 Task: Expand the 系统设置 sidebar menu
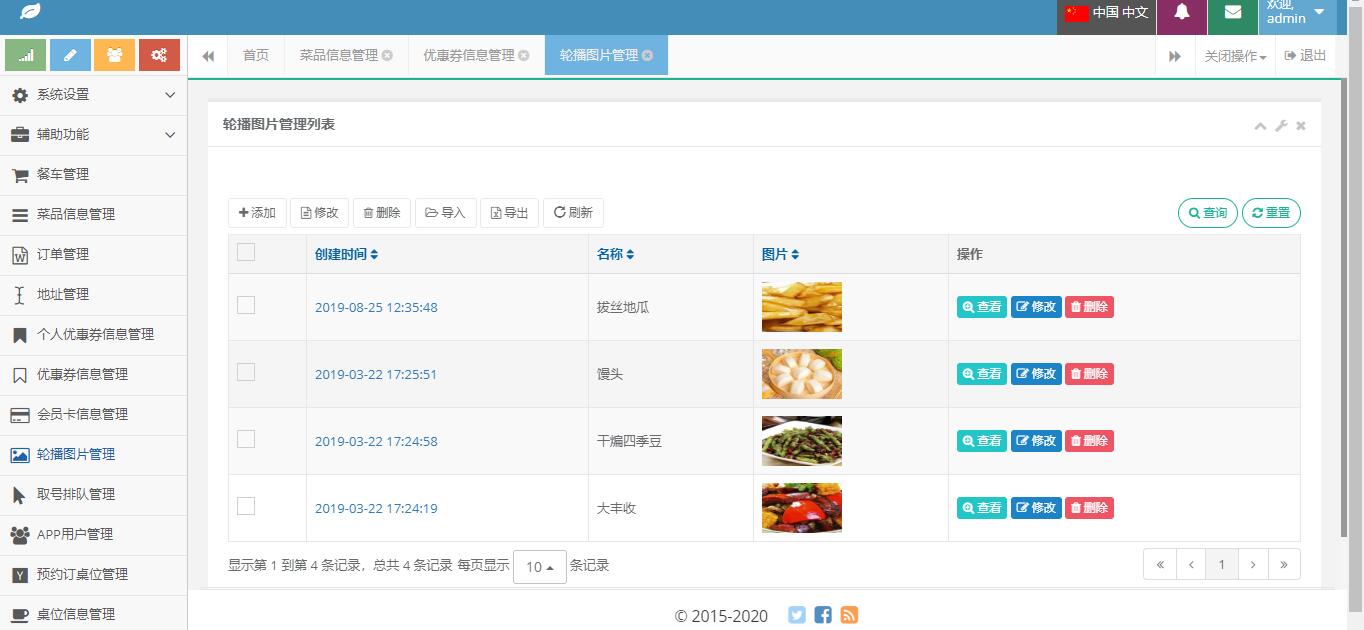[x=93, y=94]
